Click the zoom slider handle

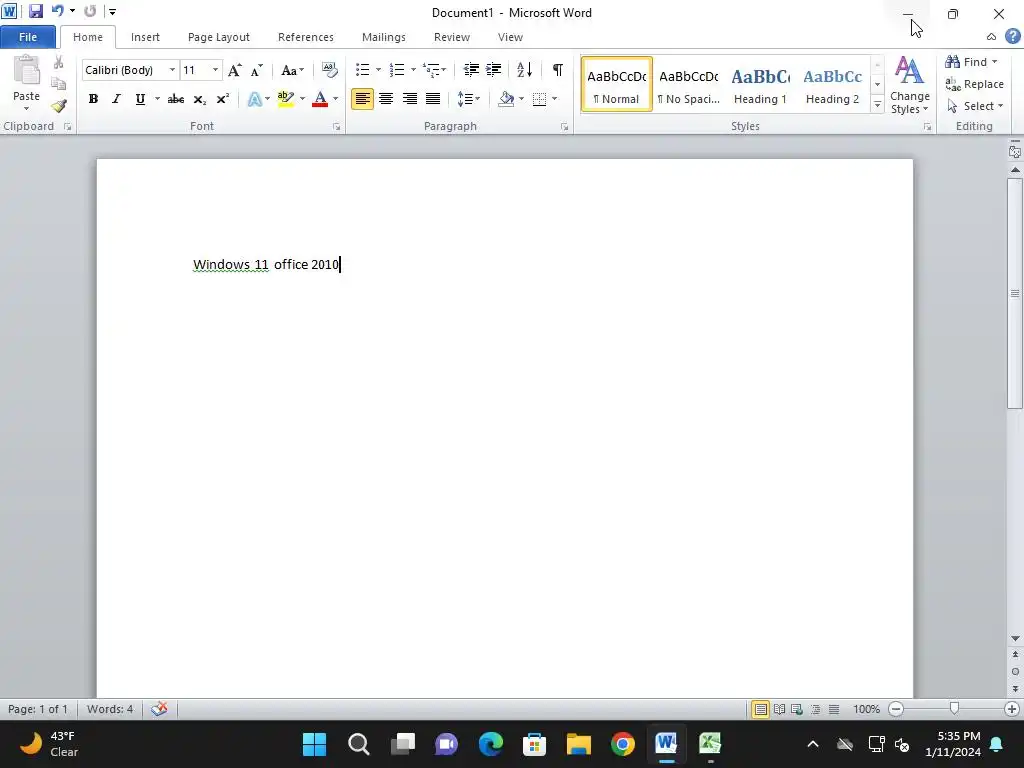(x=954, y=709)
